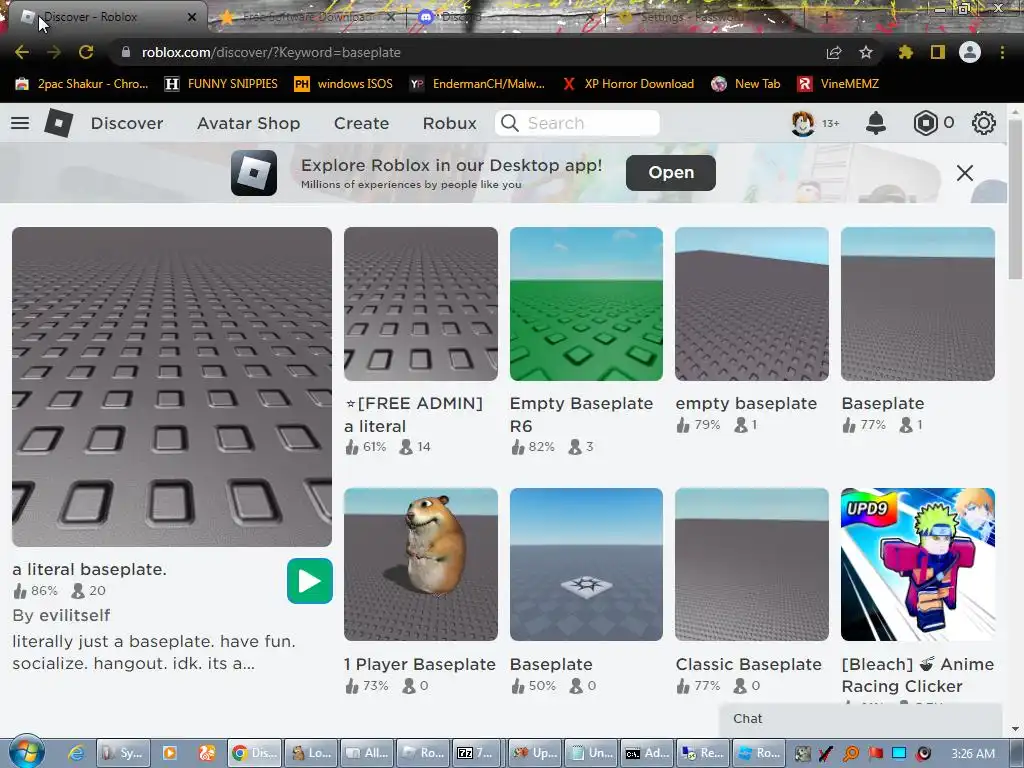
Task: Click the 'a literal baseplate.' title
Action: pos(89,569)
